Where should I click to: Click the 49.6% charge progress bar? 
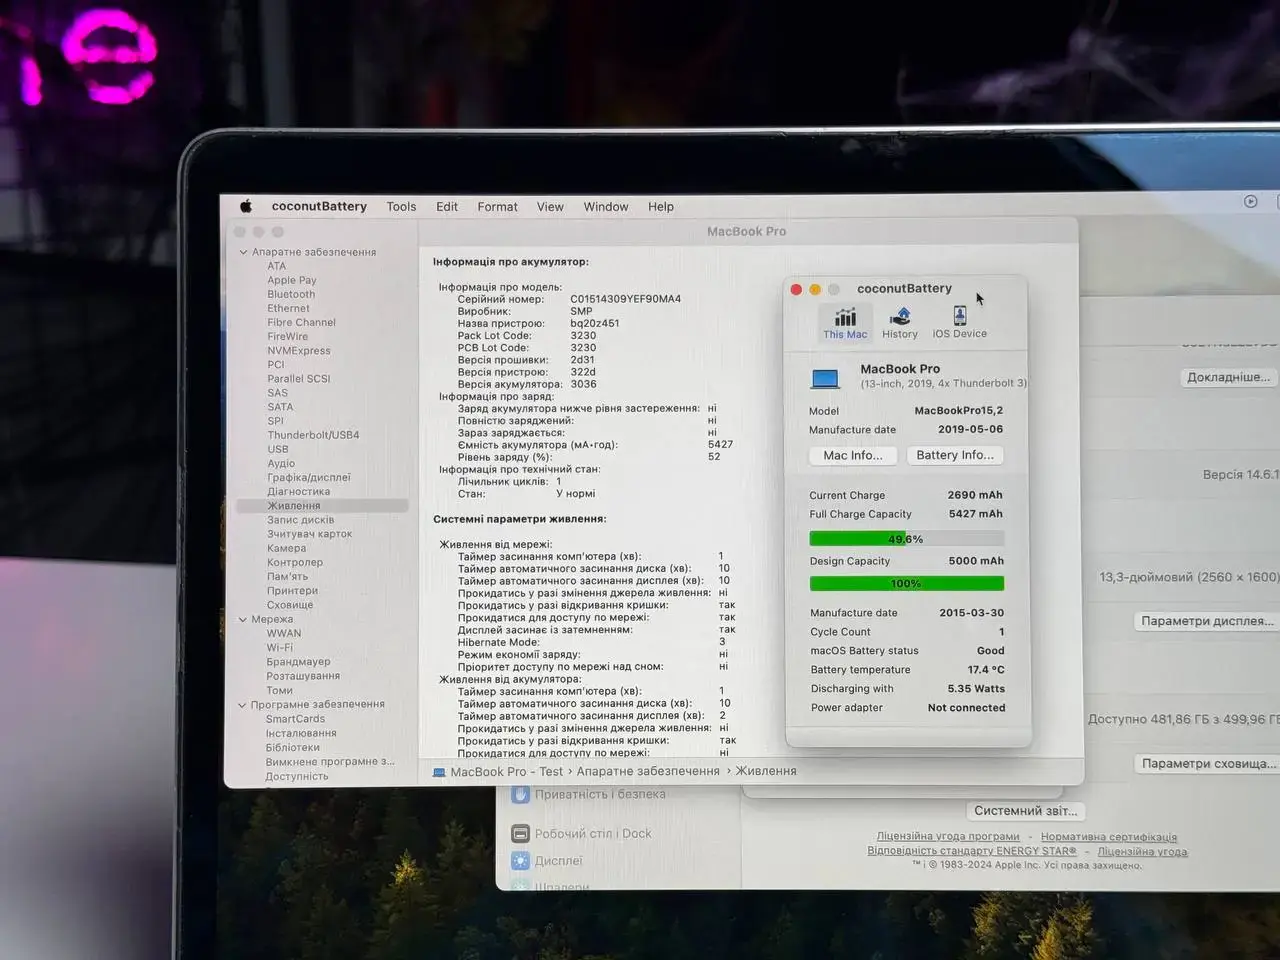click(x=906, y=539)
